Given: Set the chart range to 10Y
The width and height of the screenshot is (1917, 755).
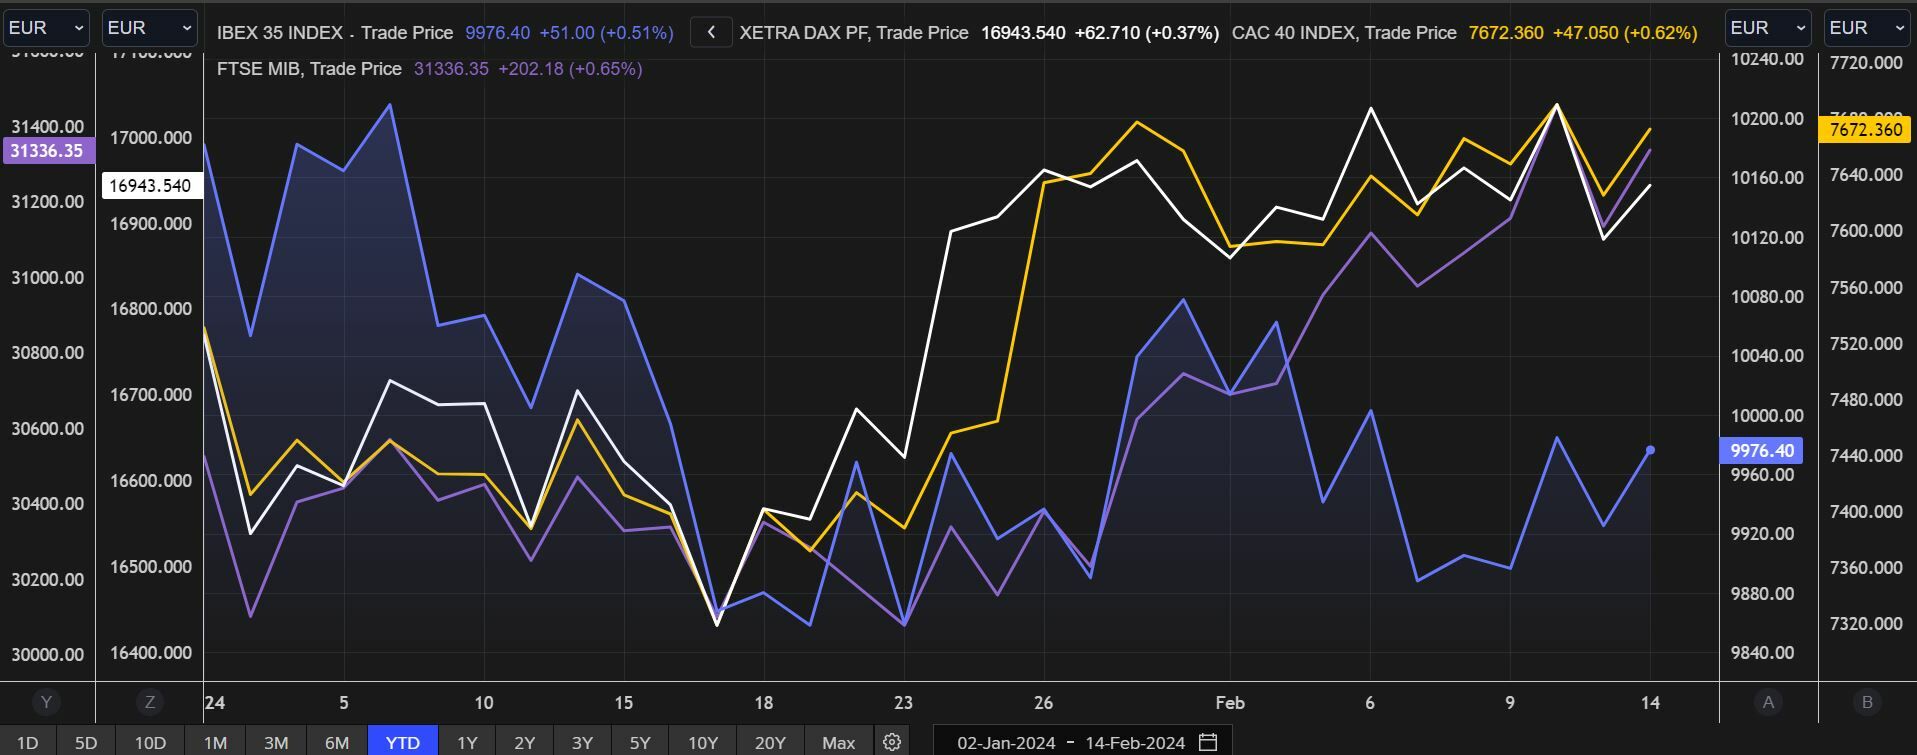Looking at the screenshot, I should [x=703, y=742].
